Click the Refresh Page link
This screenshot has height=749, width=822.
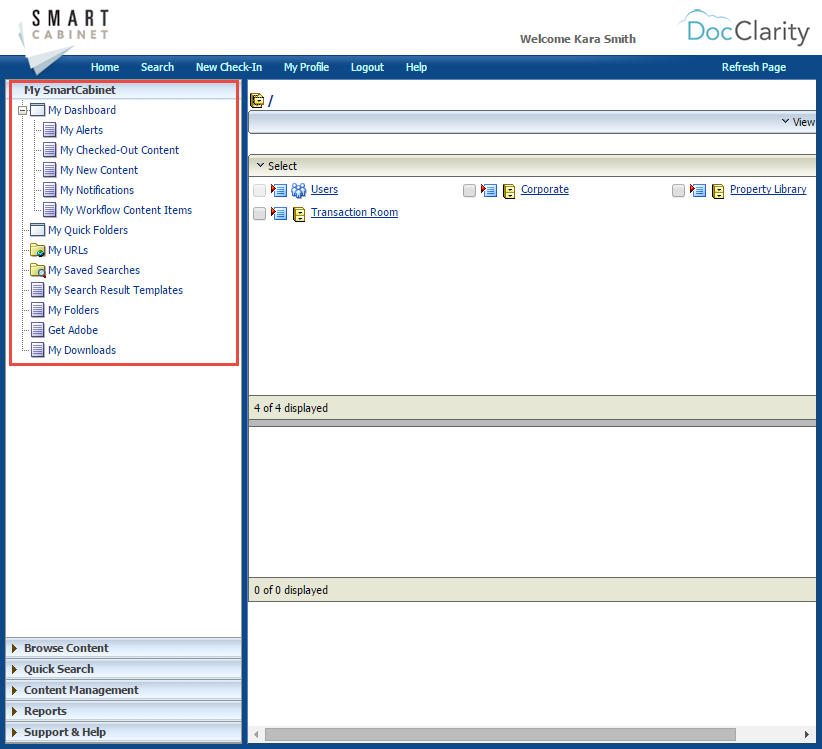pos(753,67)
